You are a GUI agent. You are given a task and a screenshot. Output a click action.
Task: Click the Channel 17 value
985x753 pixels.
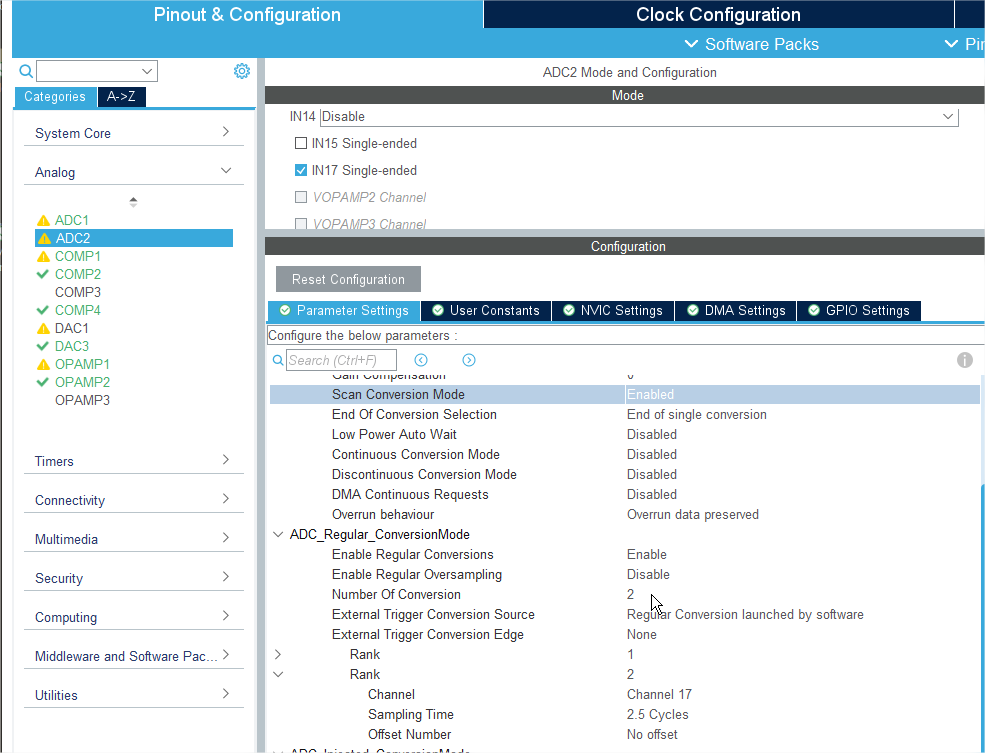(x=659, y=695)
